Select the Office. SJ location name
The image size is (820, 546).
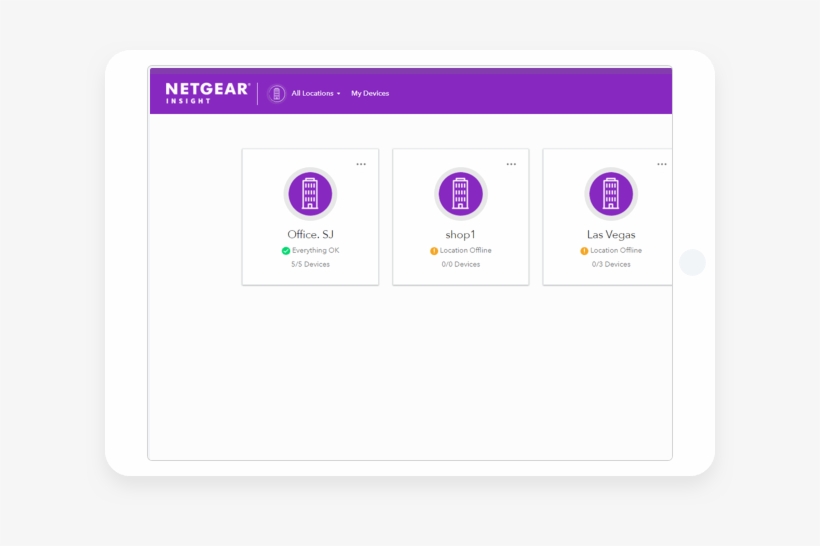(x=310, y=234)
